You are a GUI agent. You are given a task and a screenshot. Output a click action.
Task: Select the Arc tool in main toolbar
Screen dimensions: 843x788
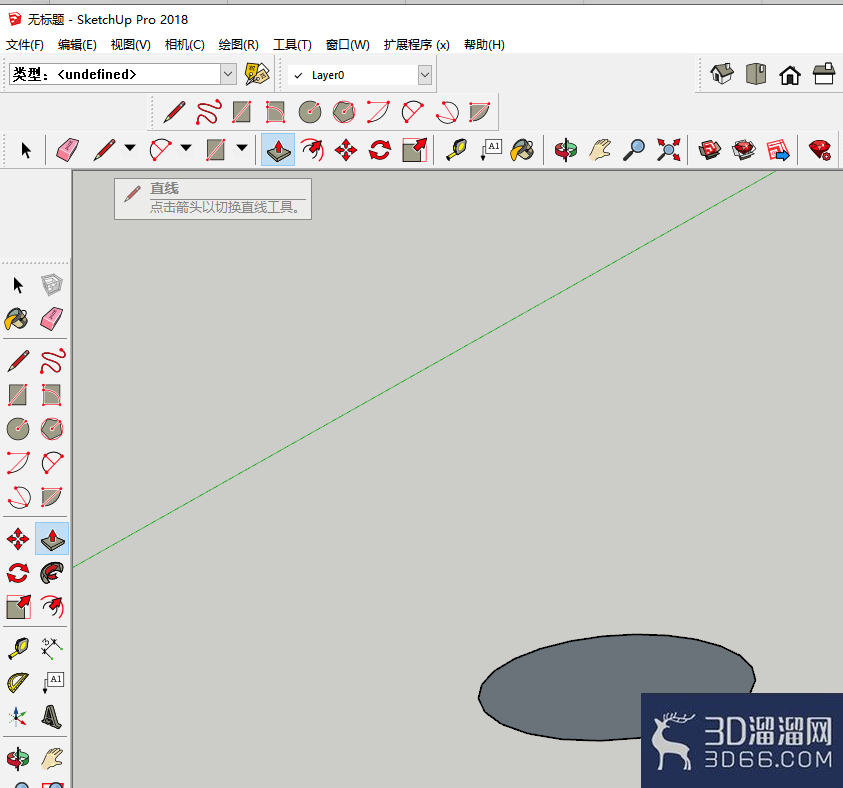[x=160, y=150]
